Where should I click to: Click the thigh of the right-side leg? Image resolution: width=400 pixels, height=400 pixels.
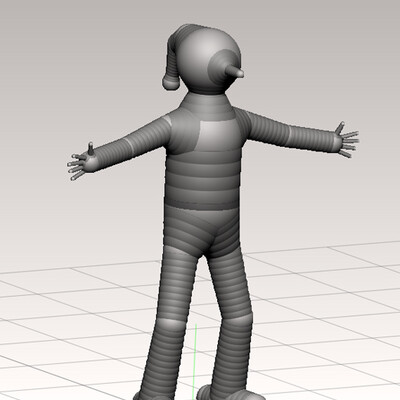pos(231,283)
